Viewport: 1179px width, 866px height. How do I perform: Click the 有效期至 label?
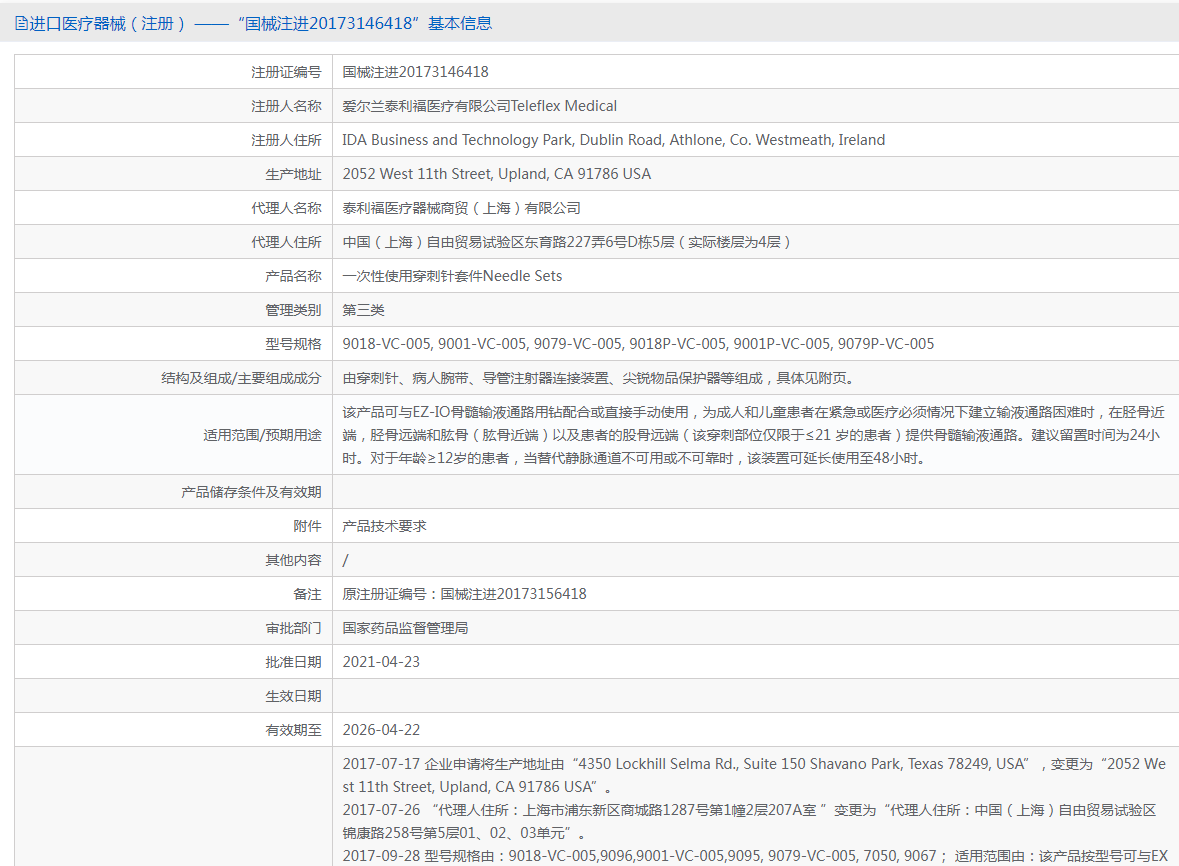pyautogui.click(x=293, y=730)
